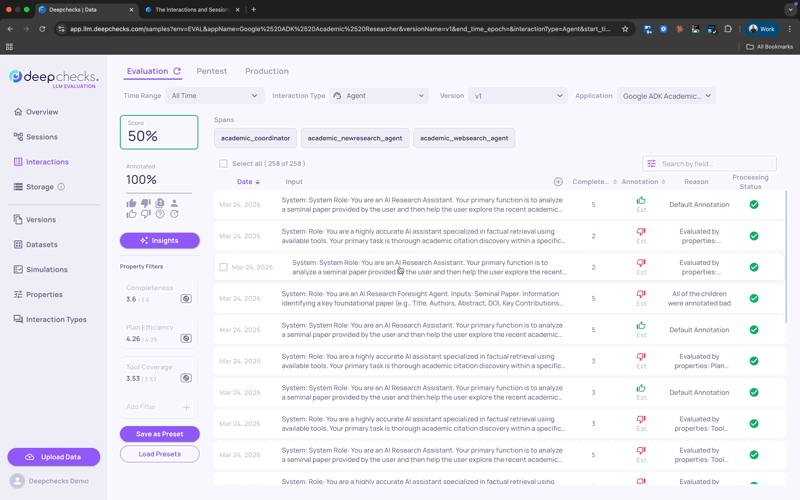Select Interactions in the sidebar
800x500 pixels.
click(41, 162)
